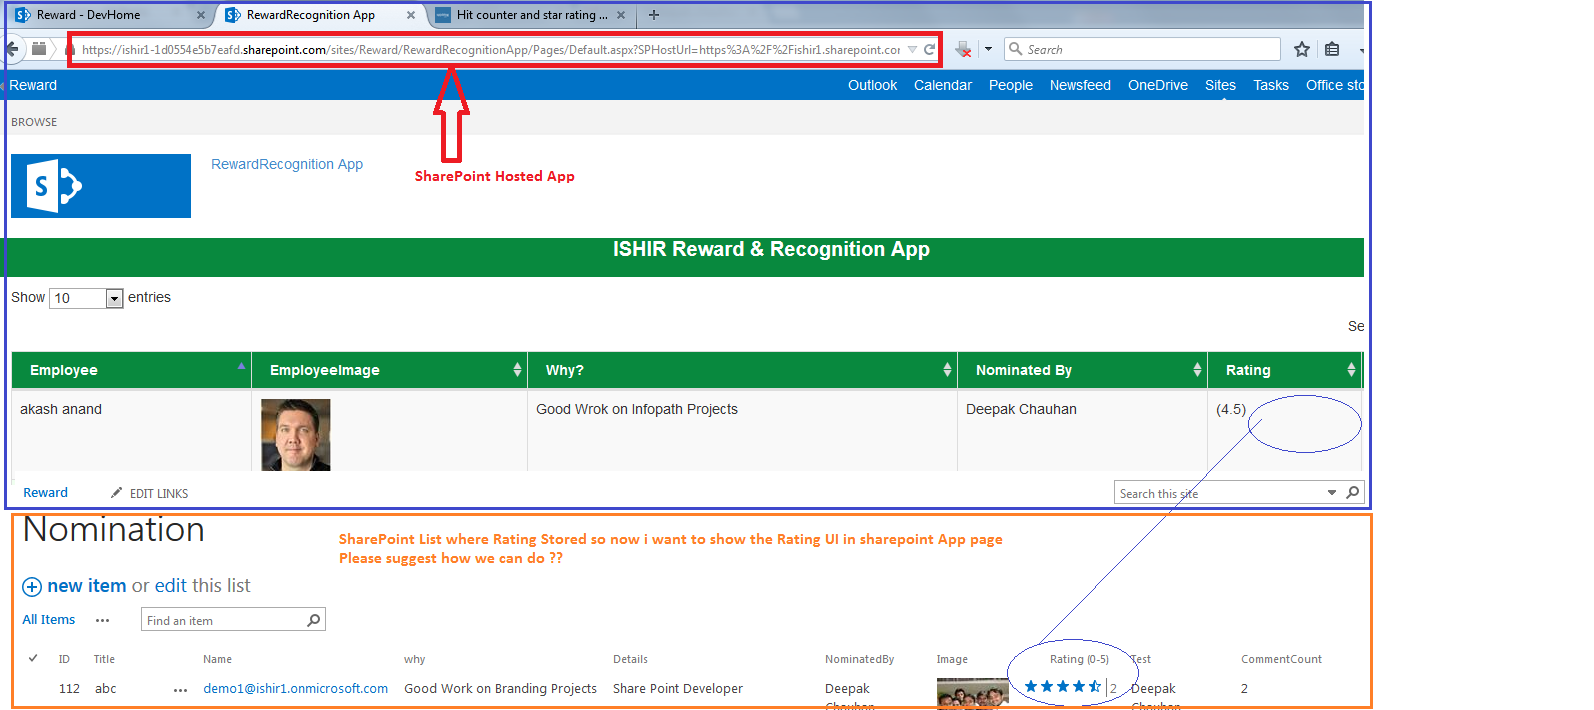1594x710 pixels.
Task: Click 'Good Wrok on Infopath Projects' text
Action: tap(637, 409)
